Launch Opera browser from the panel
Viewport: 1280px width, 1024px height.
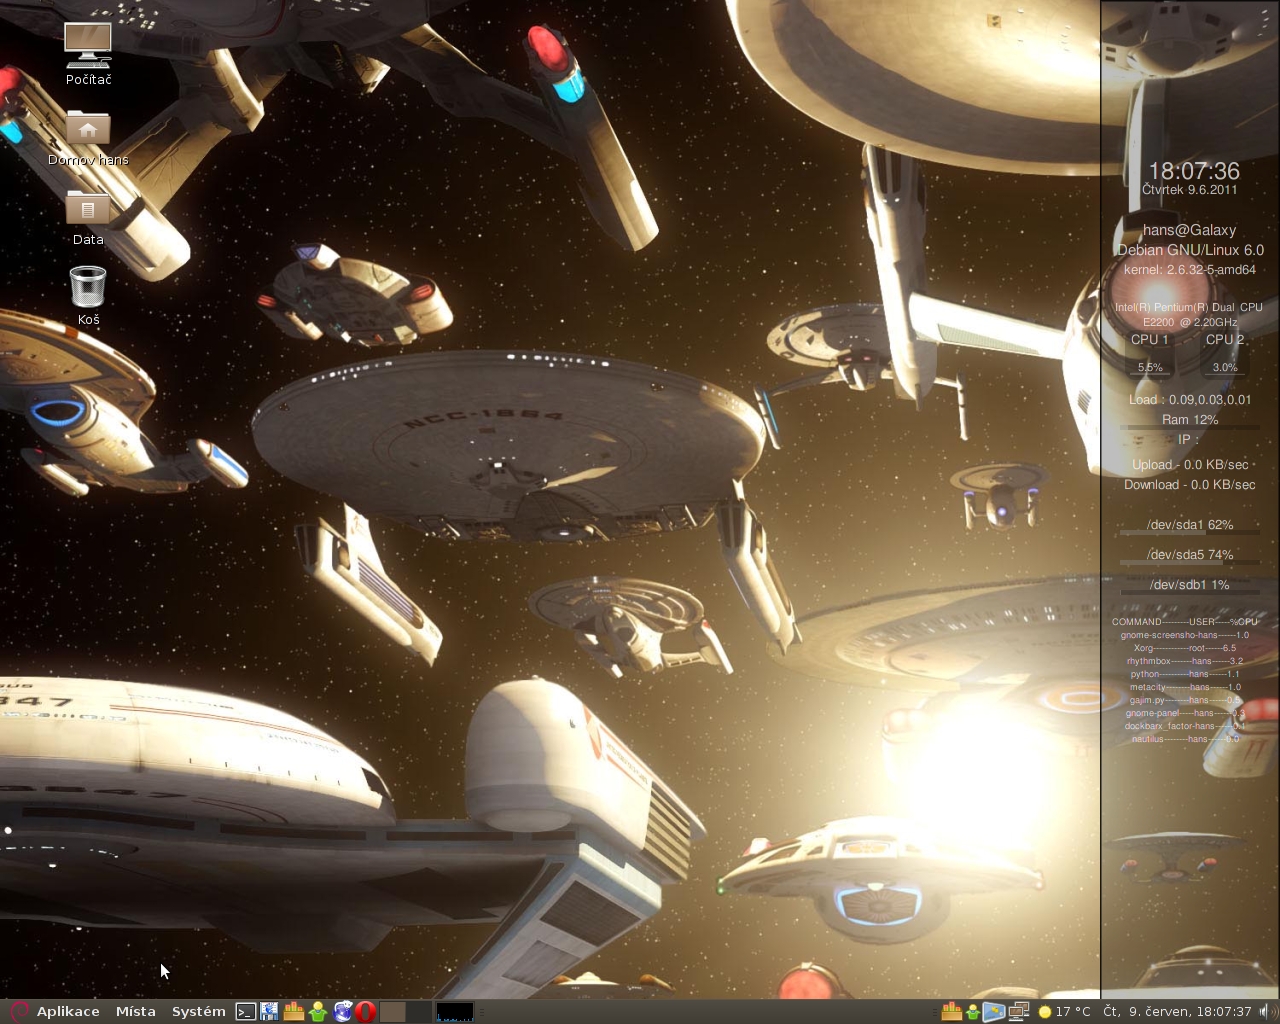click(x=366, y=1012)
